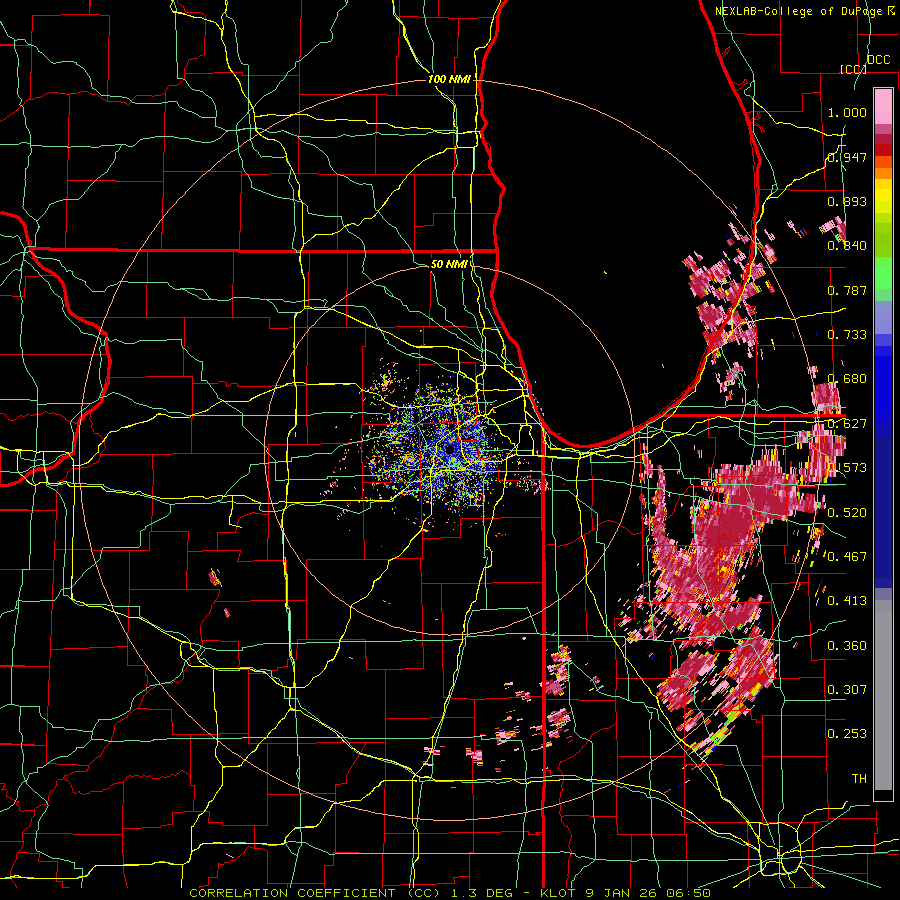Image resolution: width=900 pixels, height=900 pixels.
Task: Click the 0.680 scale value
Action: tap(847, 379)
